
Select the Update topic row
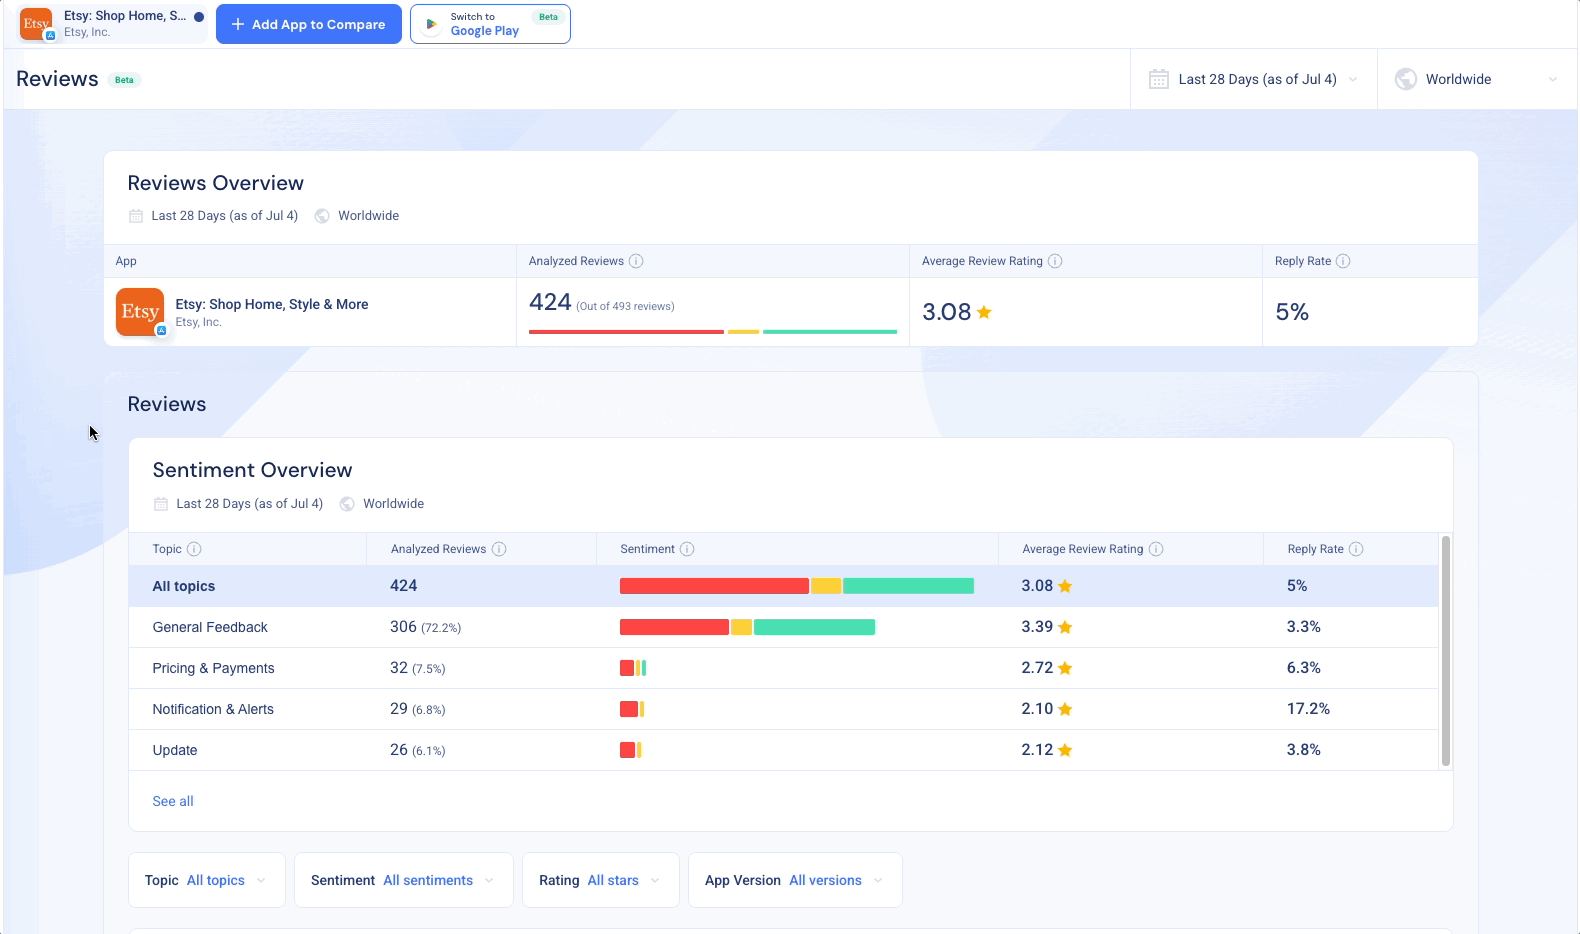[783, 750]
